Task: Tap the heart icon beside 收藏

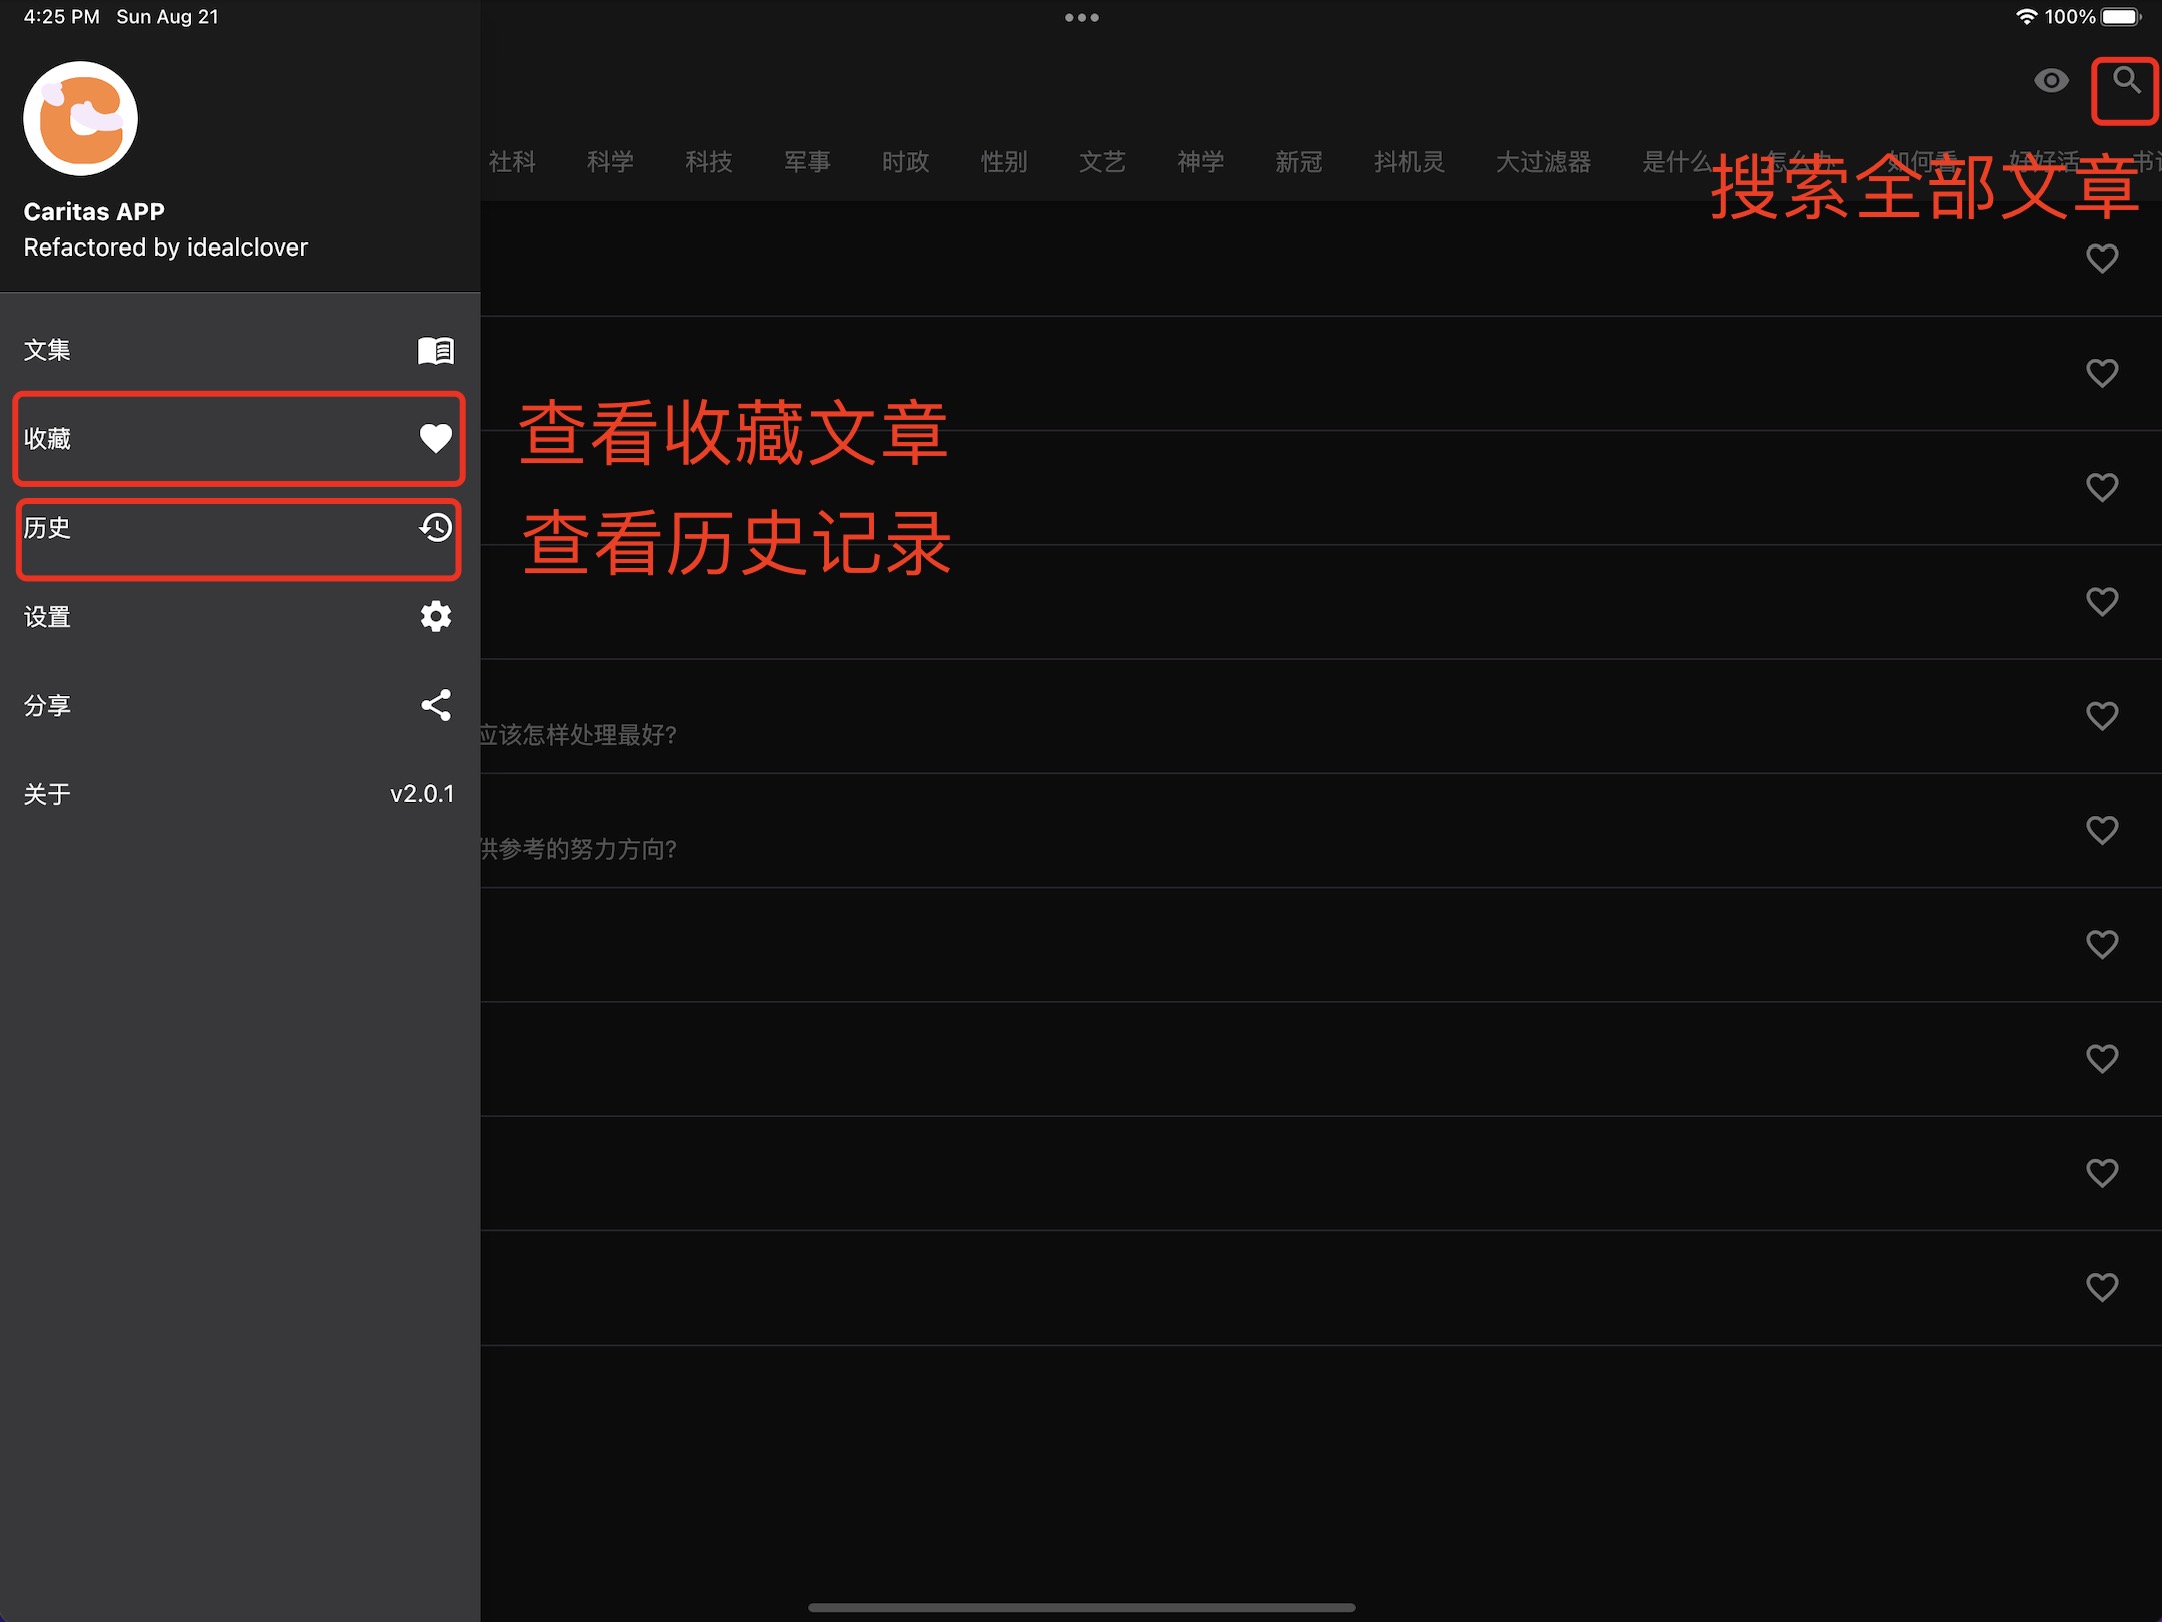Action: pos(436,439)
